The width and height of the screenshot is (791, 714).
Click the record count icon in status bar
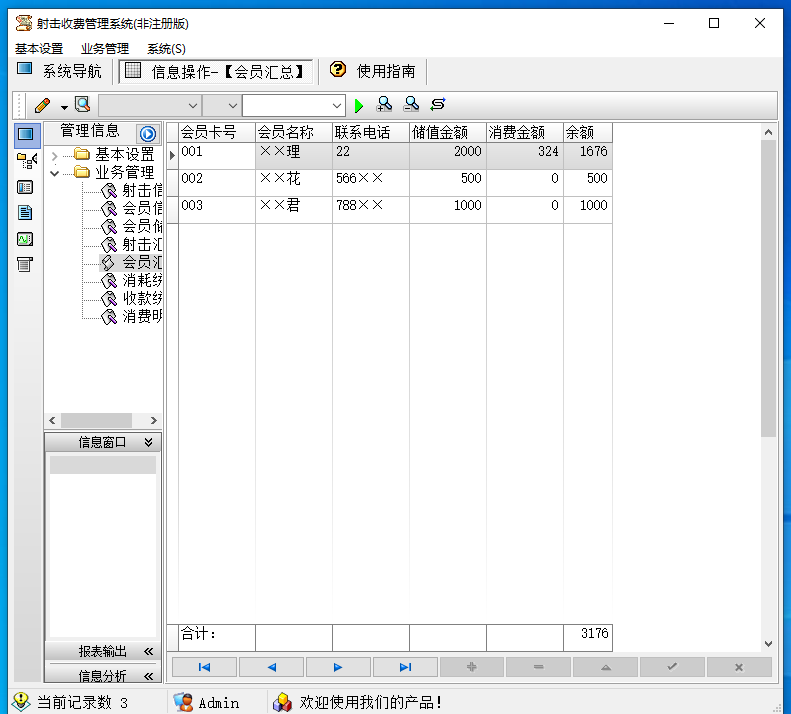21,701
